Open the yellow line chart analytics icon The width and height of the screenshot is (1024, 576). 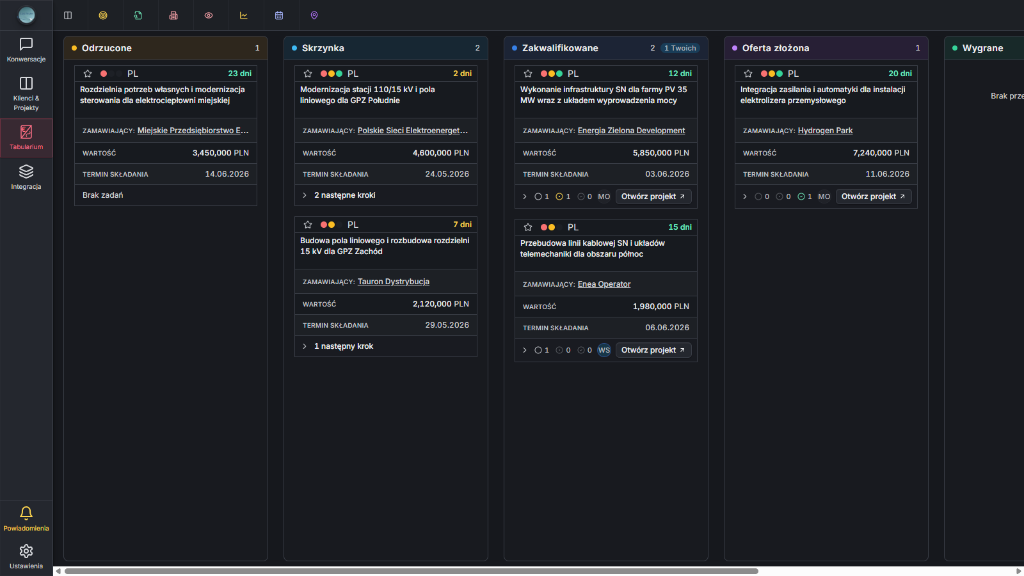244,15
